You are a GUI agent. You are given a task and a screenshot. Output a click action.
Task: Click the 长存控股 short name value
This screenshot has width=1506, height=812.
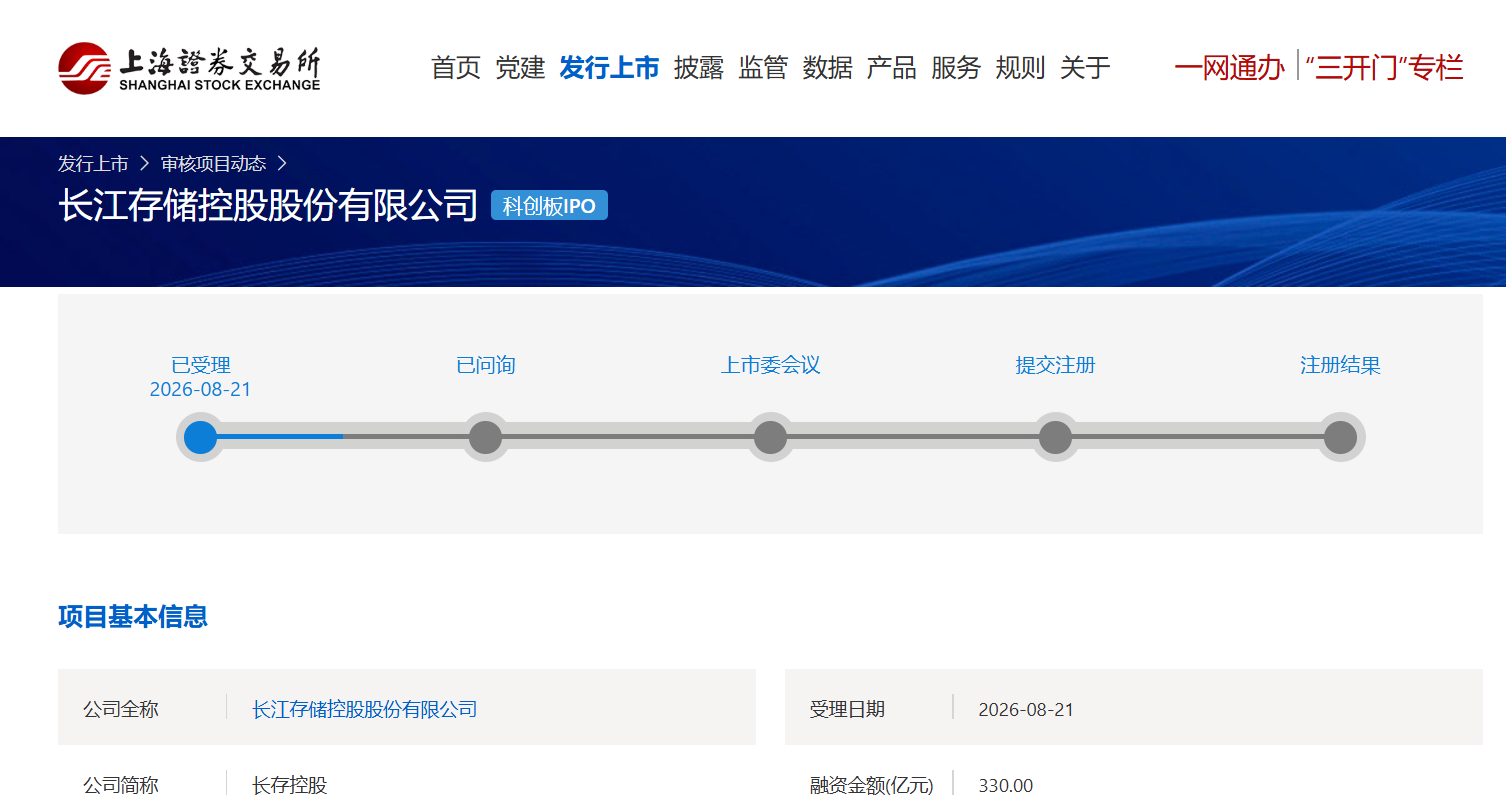pos(290,786)
